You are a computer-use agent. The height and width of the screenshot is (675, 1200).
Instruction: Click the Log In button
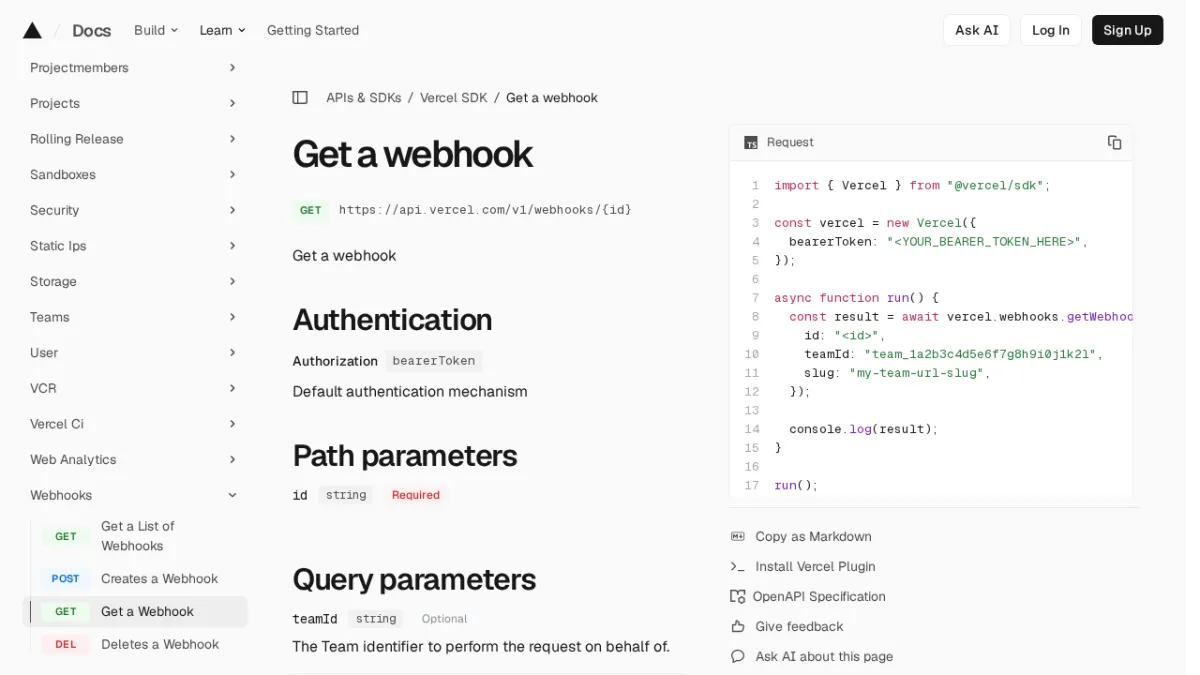point(1050,30)
